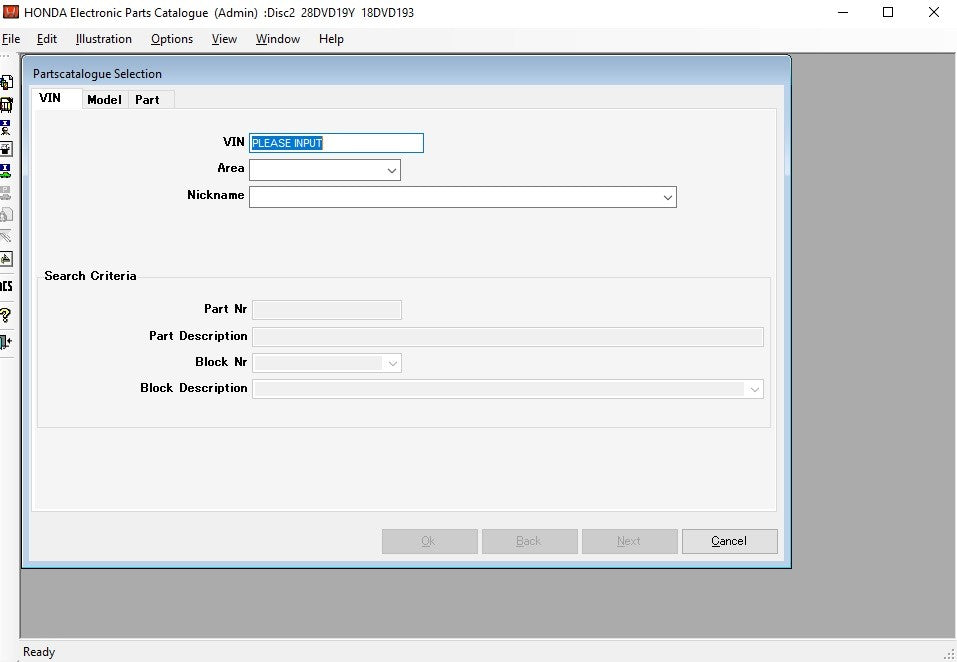The image size is (957, 662).
Task: Switch to the Part tab
Action: click(x=147, y=100)
